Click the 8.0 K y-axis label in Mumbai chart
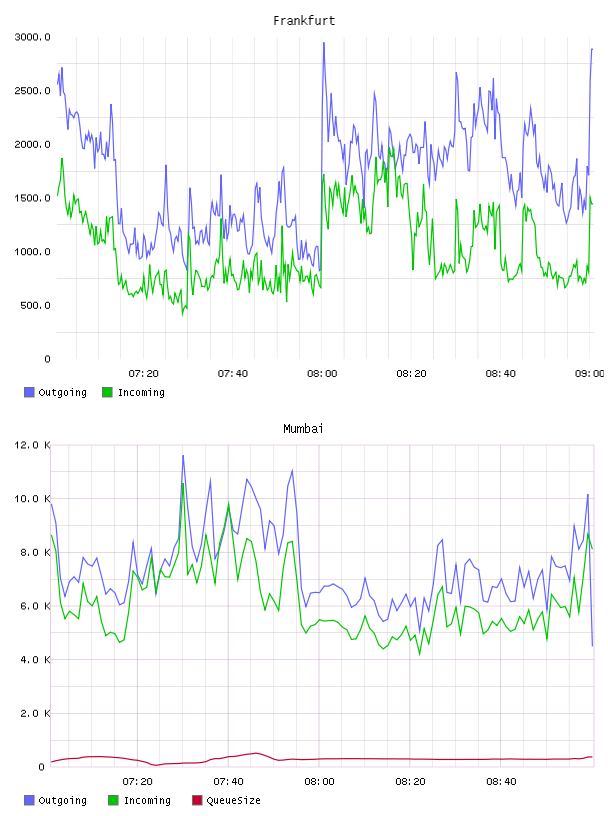The width and height of the screenshot is (608, 816). click(35, 552)
